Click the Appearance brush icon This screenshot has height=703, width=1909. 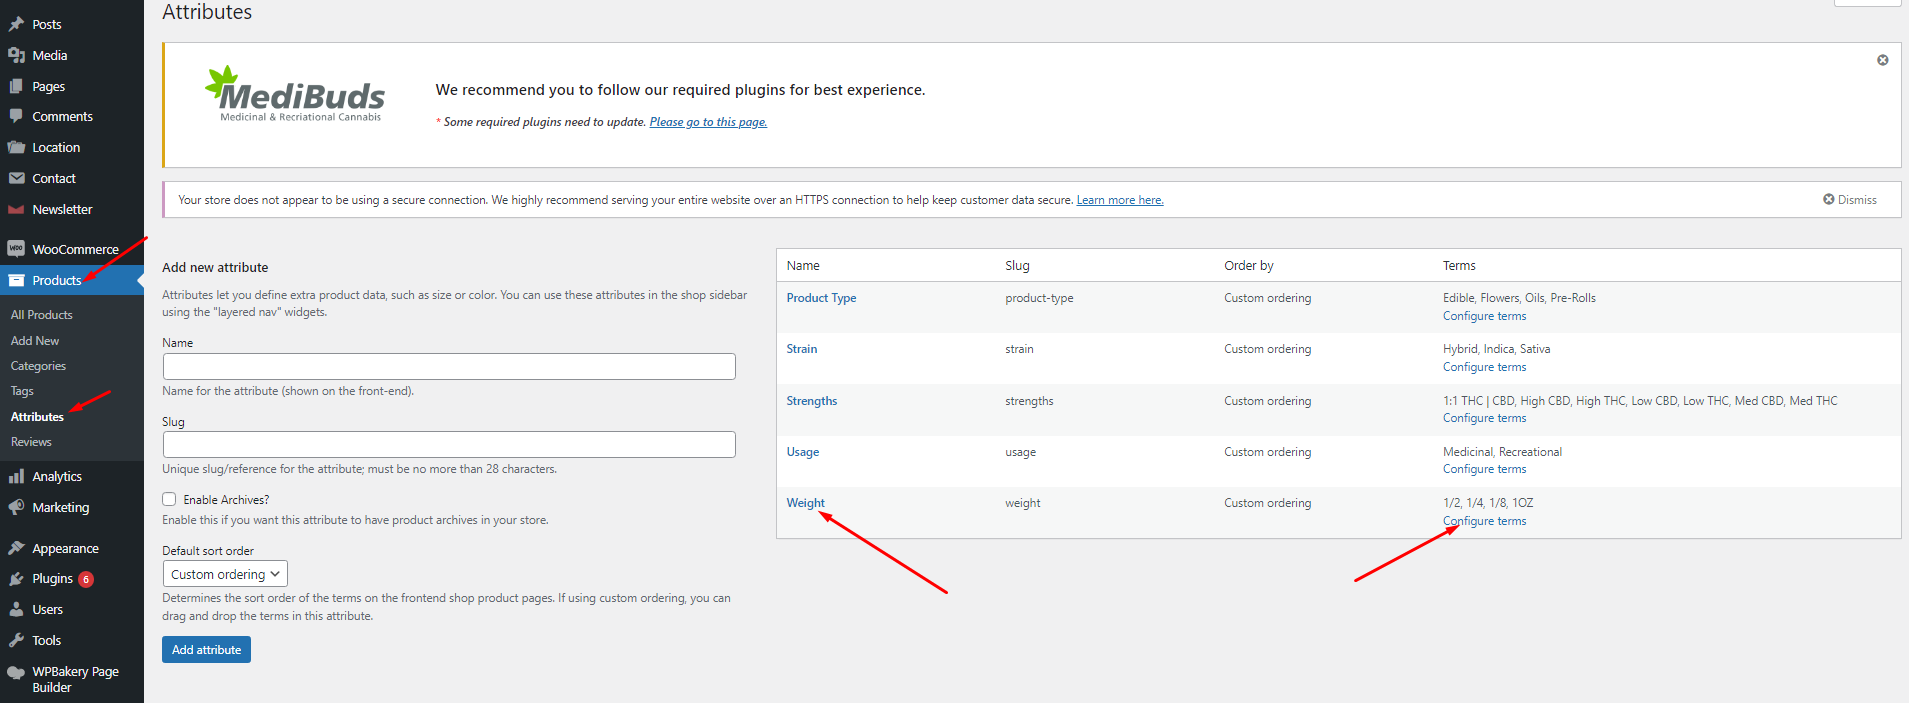point(16,548)
